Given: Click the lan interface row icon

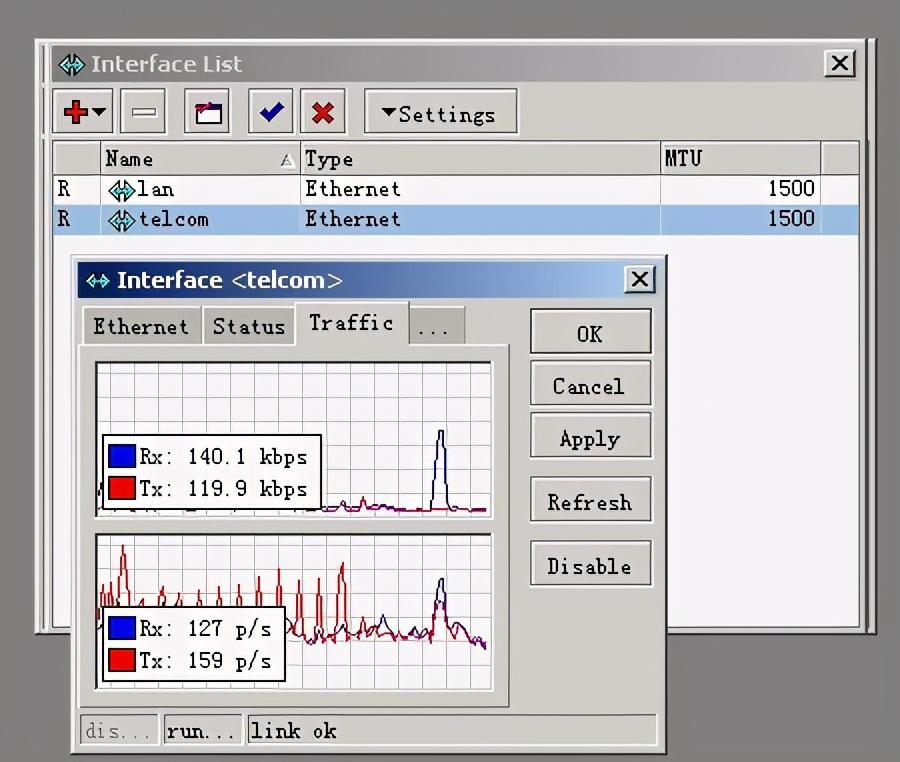Looking at the screenshot, I should point(121,190).
